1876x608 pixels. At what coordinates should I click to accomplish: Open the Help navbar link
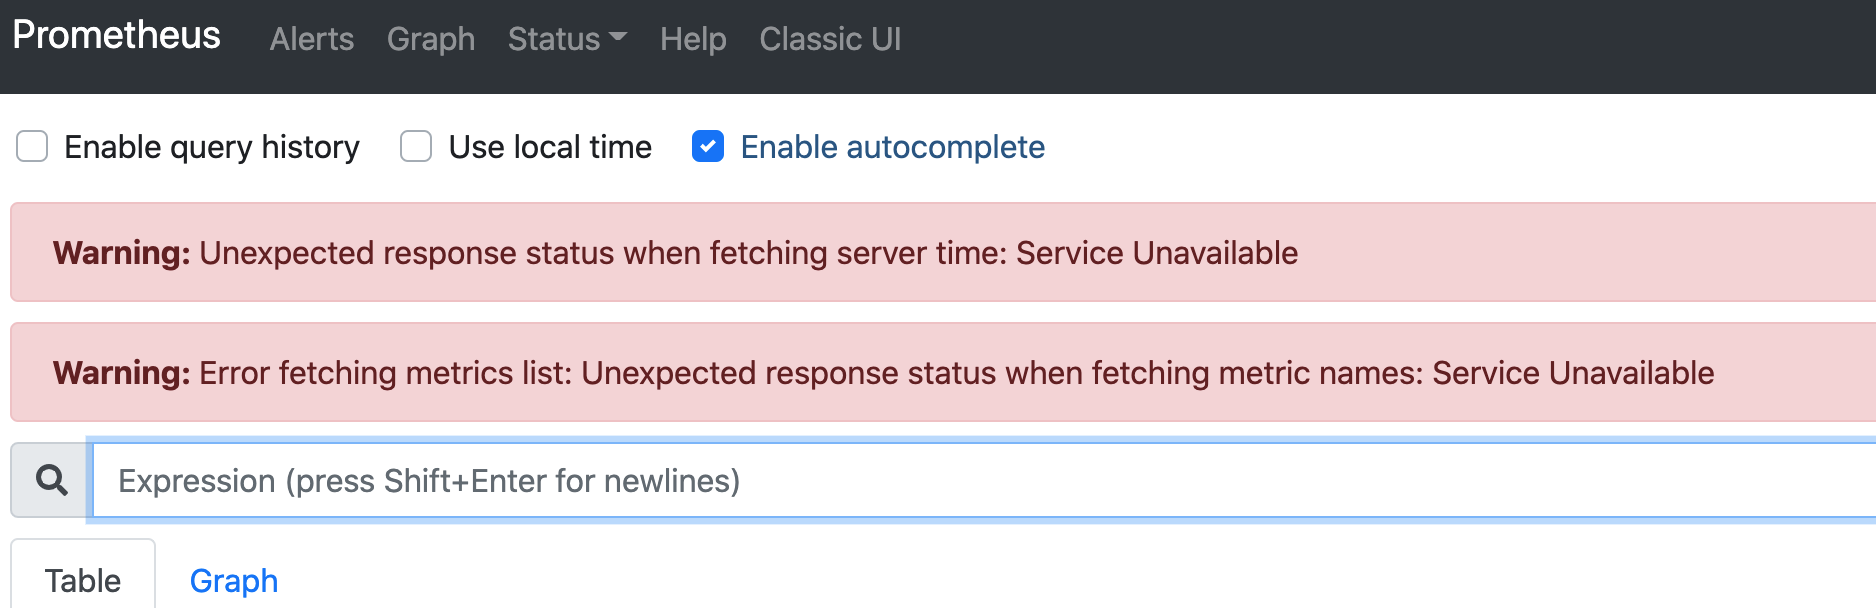pos(693,39)
